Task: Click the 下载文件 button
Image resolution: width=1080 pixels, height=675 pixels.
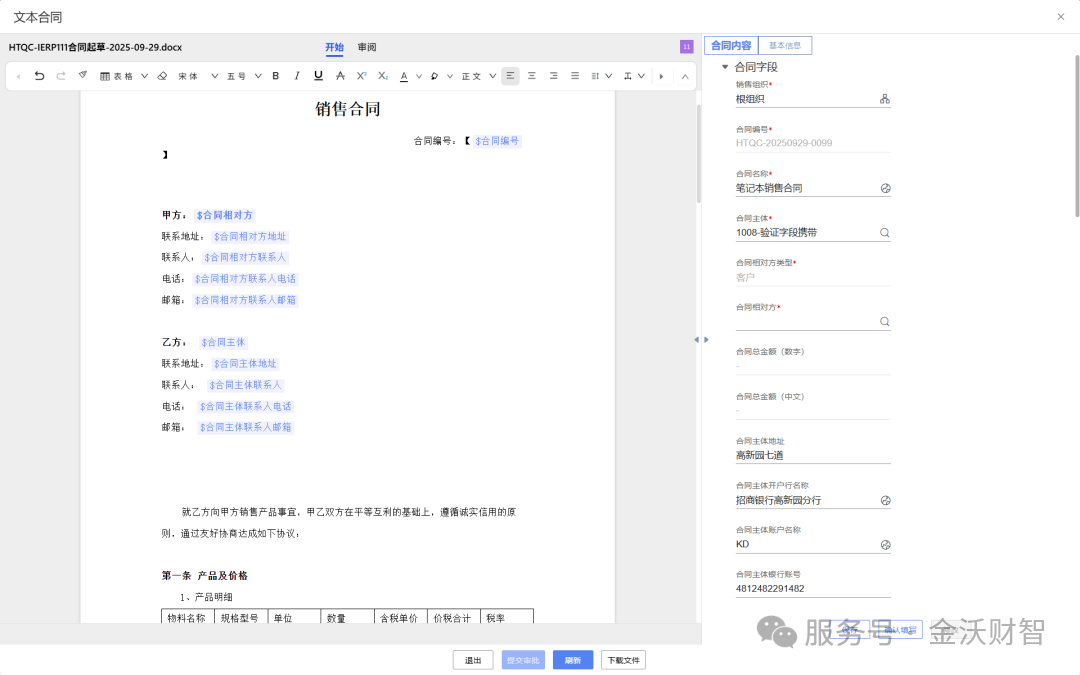Action: pyautogui.click(x=623, y=660)
